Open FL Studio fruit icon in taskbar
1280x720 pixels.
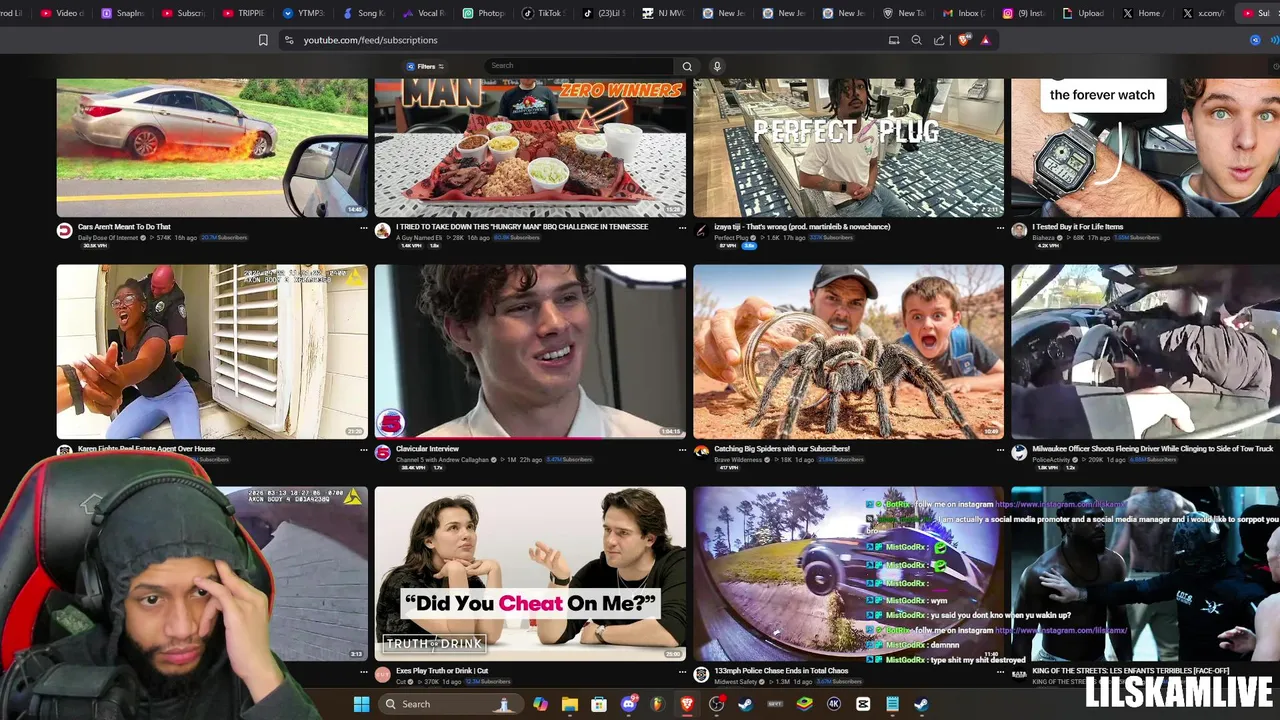[x=658, y=704]
